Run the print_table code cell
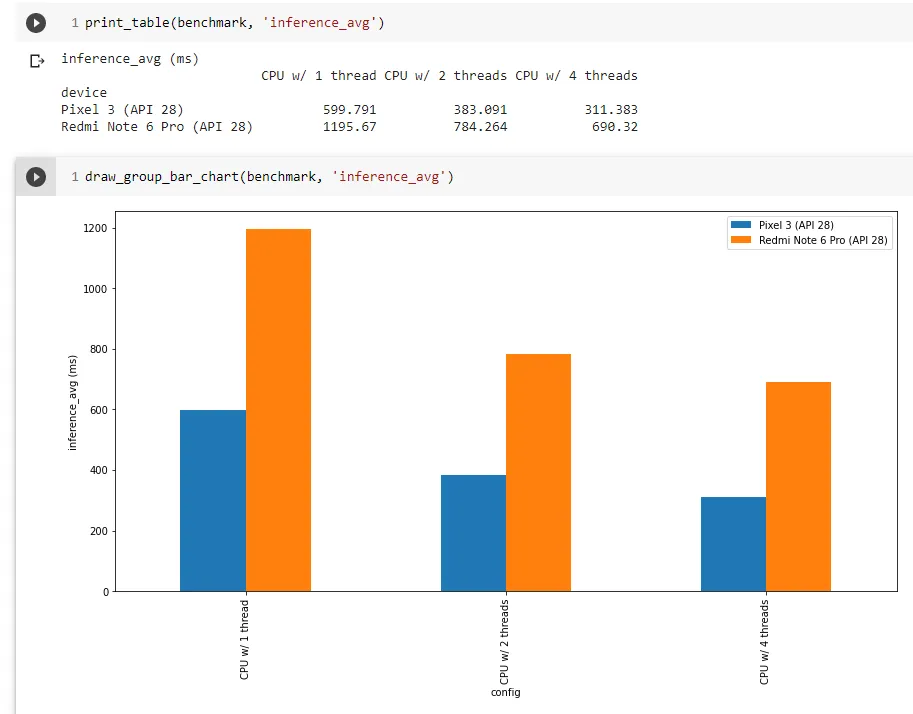913x714 pixels. tap(36, 23)
